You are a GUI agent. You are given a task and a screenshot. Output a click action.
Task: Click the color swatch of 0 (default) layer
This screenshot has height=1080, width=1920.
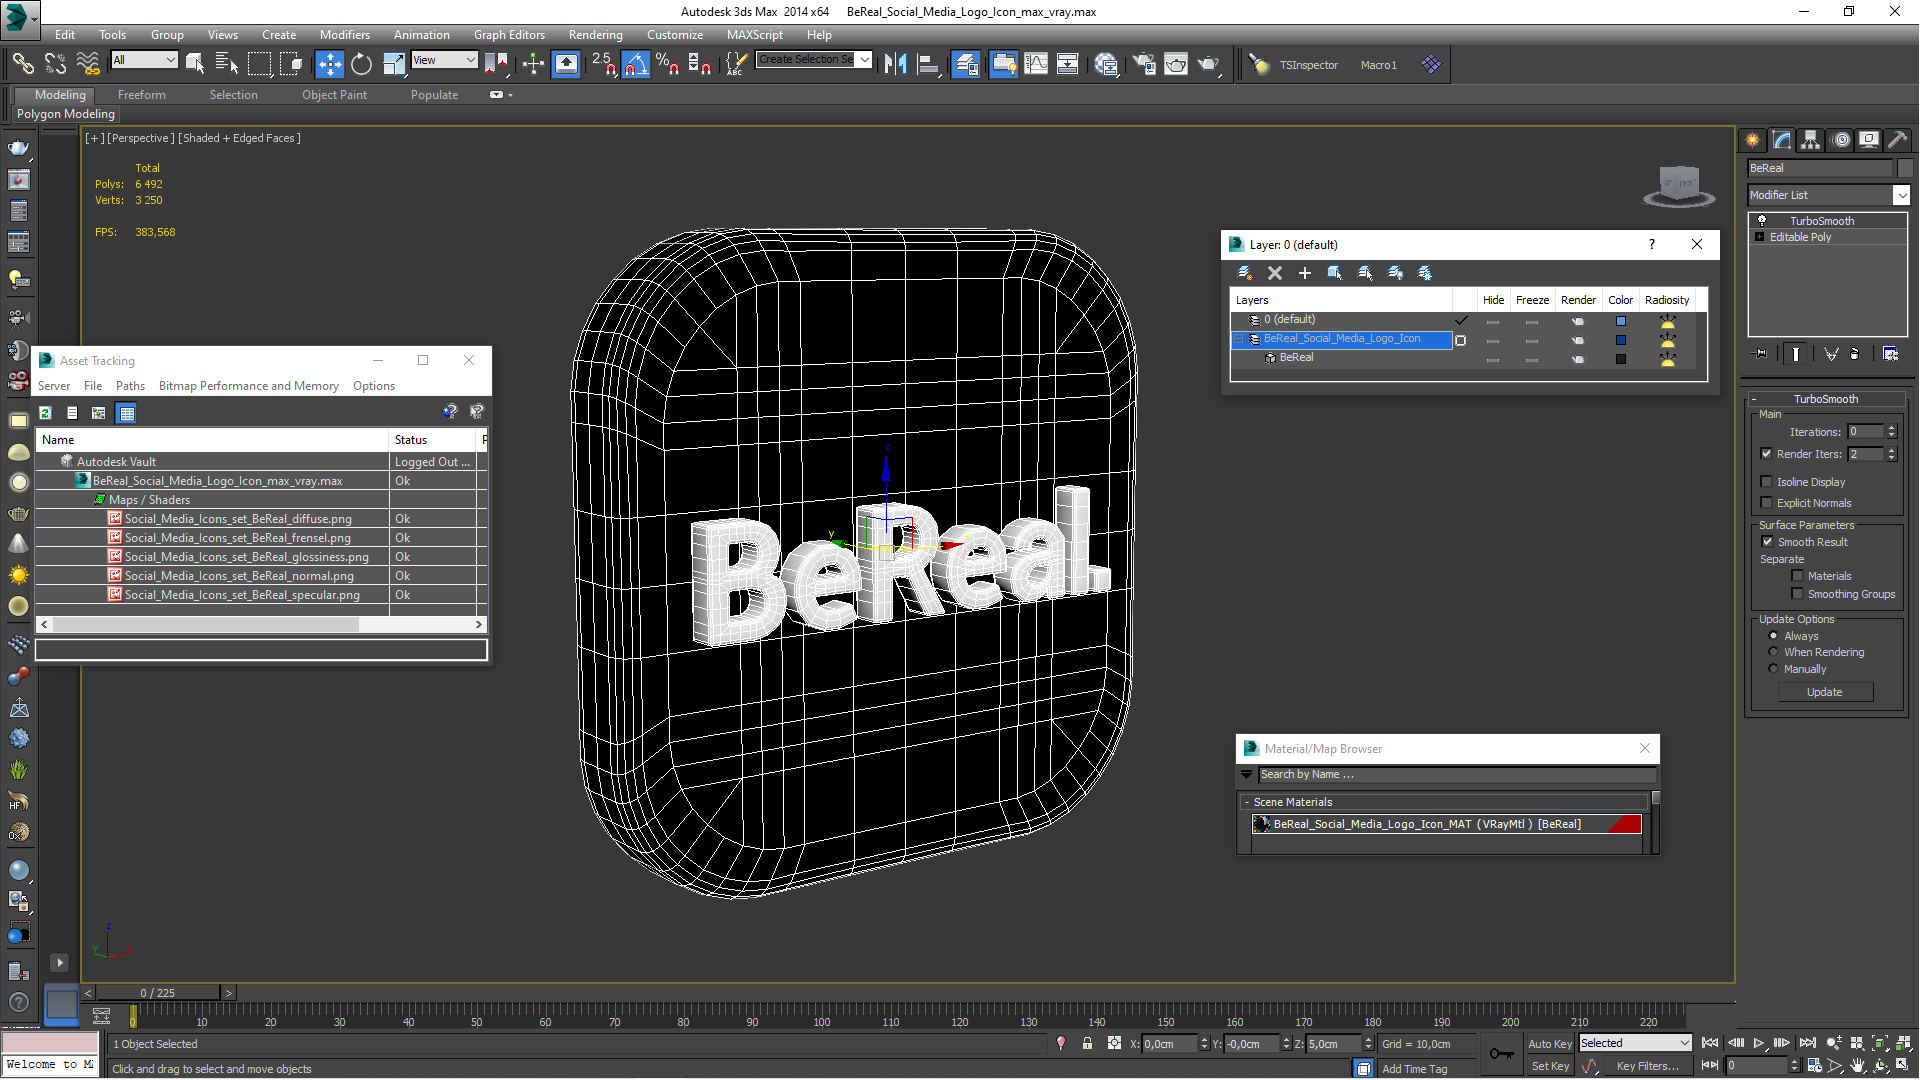pos(1621,321)
